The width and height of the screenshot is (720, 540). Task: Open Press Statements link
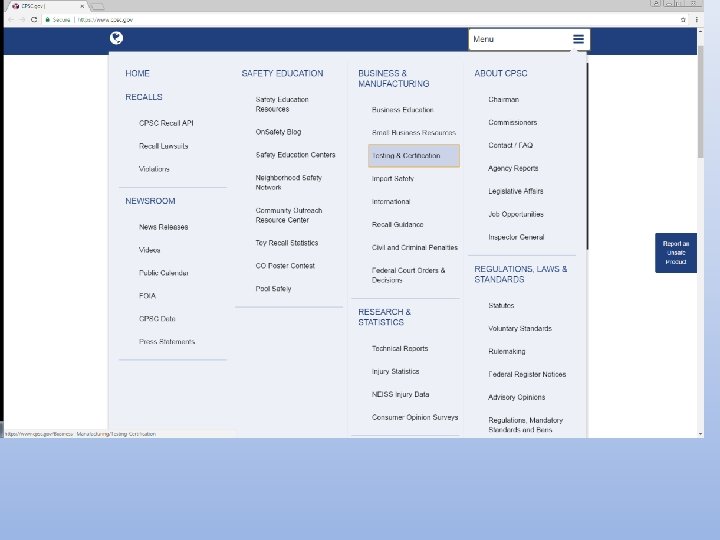coord(167,342)
